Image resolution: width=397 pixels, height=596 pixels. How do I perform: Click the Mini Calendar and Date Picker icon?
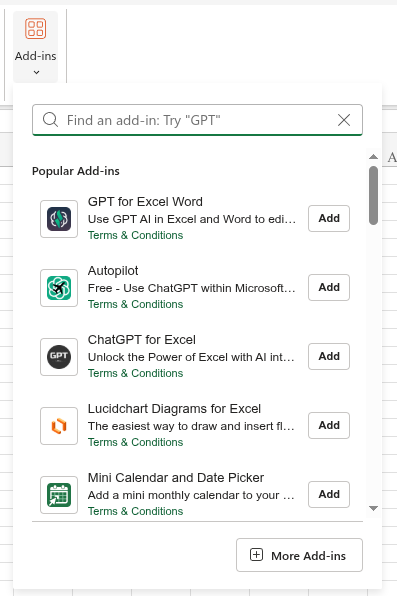[x=59, y=495]
